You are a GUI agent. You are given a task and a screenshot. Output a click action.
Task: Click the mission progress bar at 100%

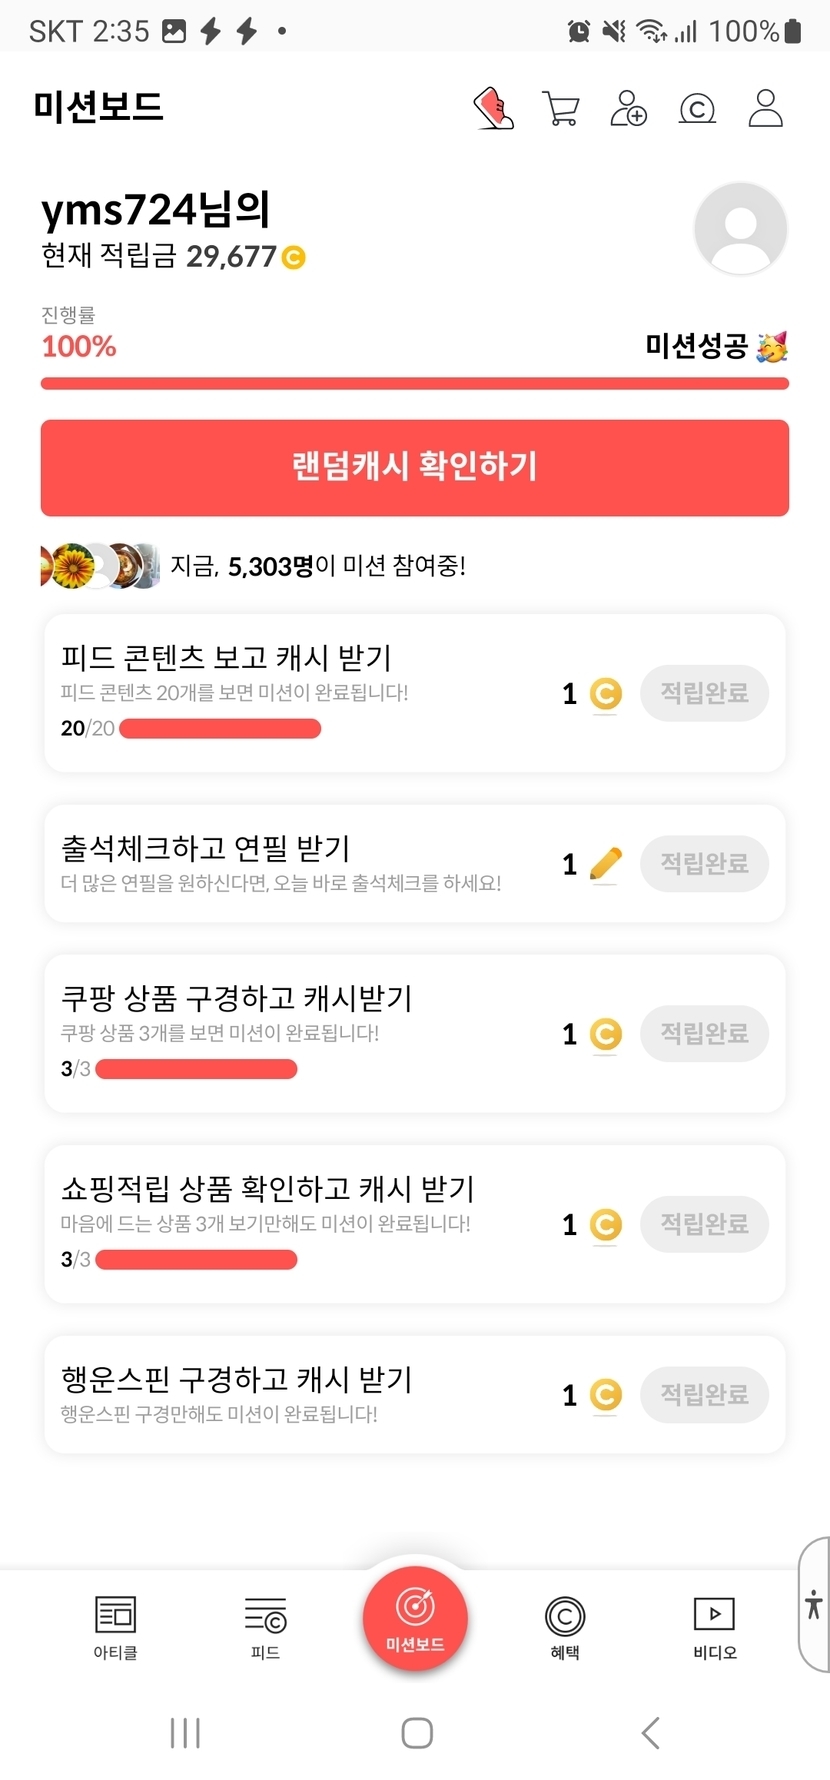click(x=415, y=383)
